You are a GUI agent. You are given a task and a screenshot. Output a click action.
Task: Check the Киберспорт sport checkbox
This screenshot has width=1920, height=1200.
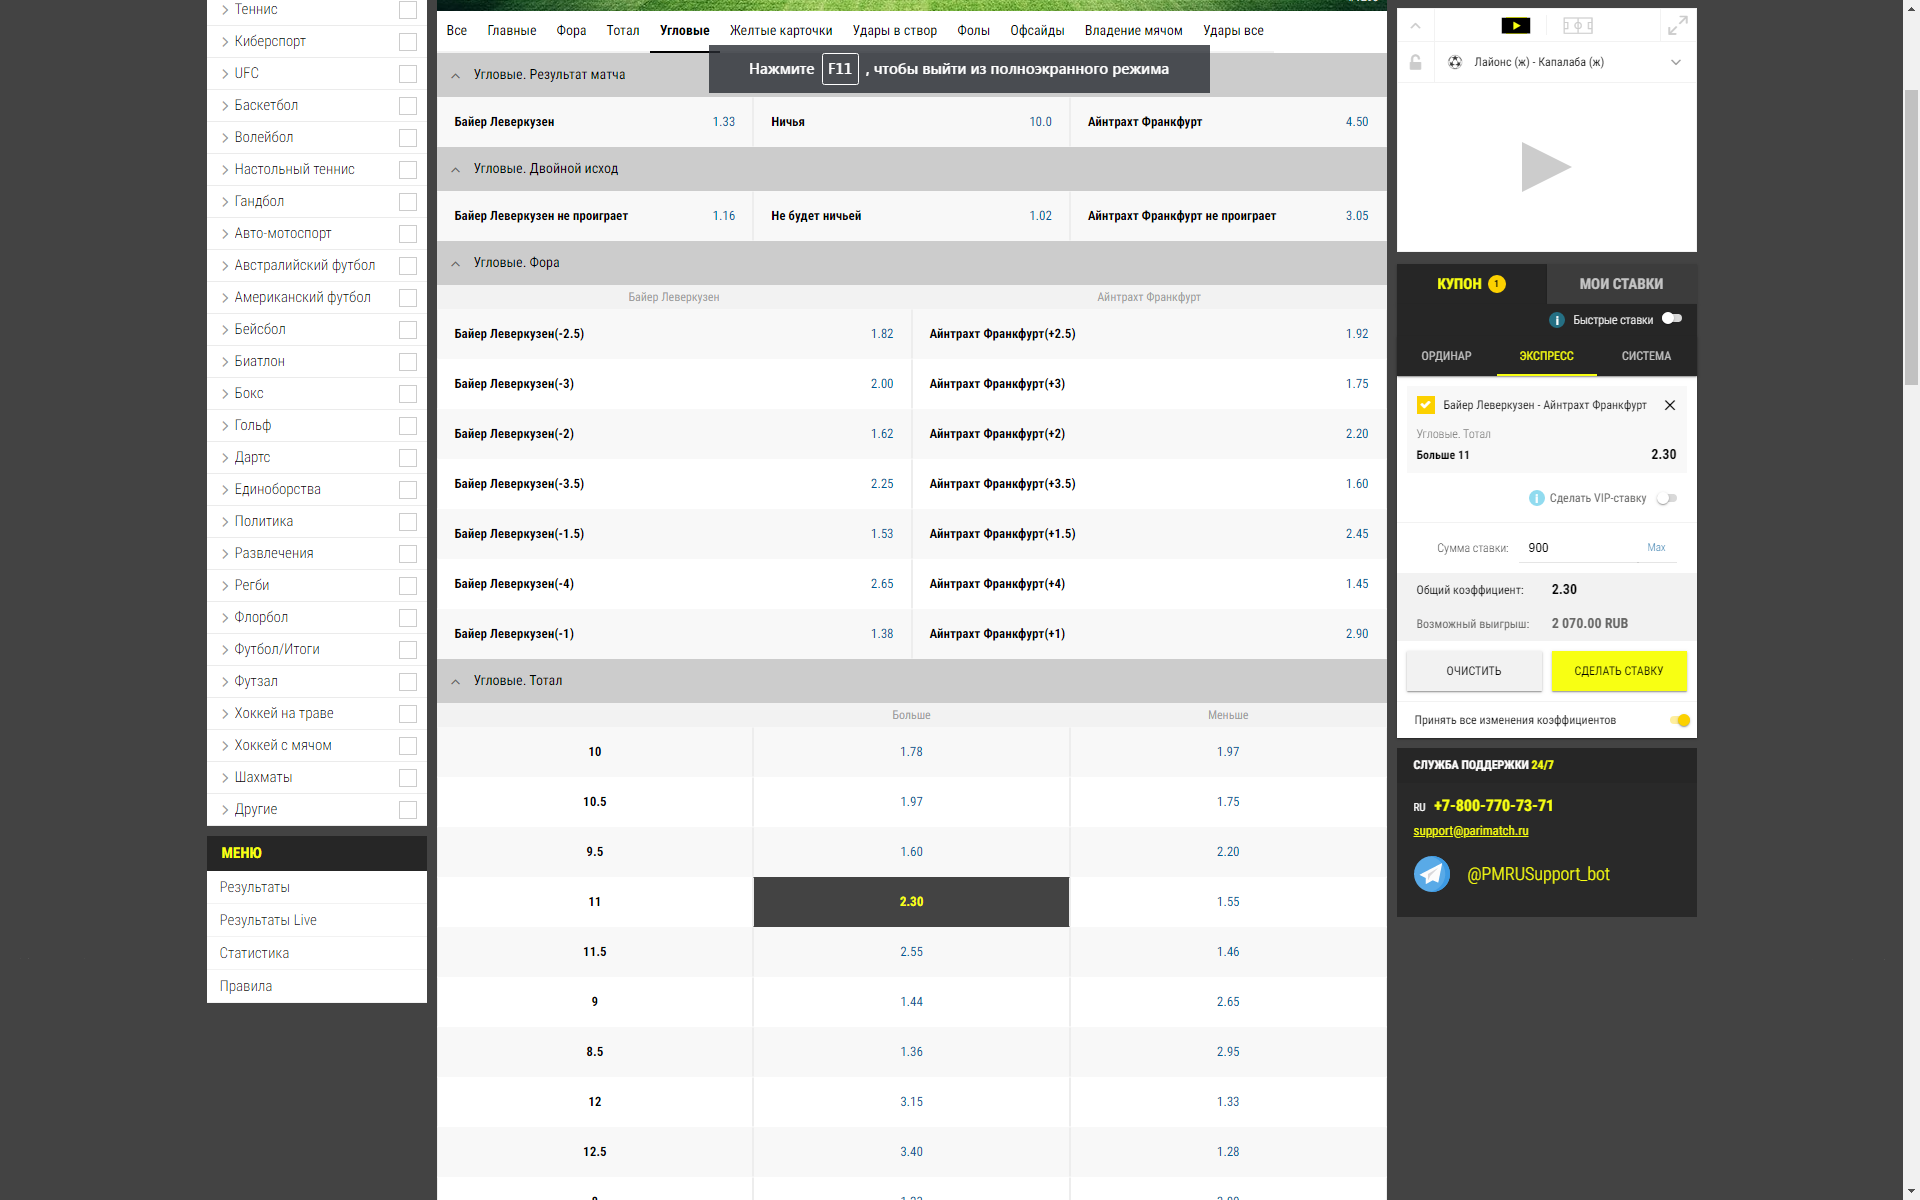pos(408,42)
